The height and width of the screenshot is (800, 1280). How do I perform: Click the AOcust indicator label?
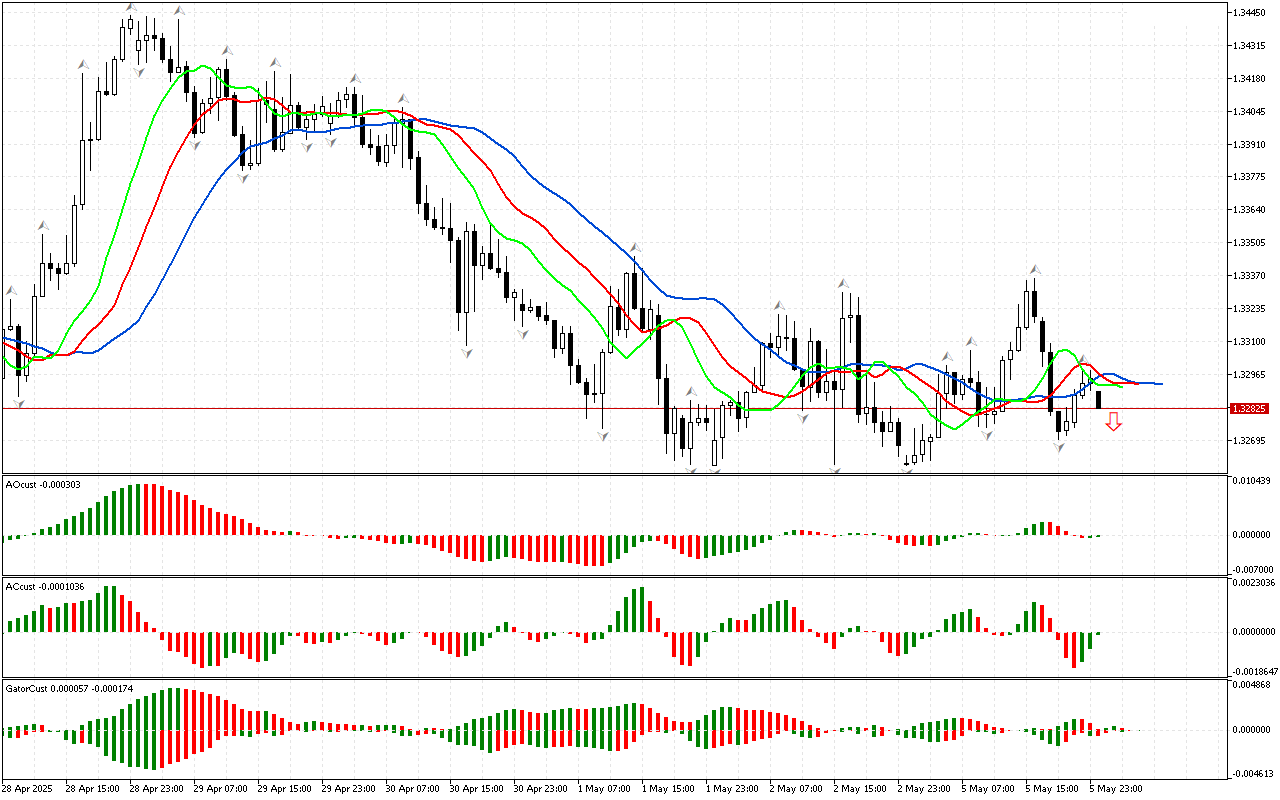[43, 485]
